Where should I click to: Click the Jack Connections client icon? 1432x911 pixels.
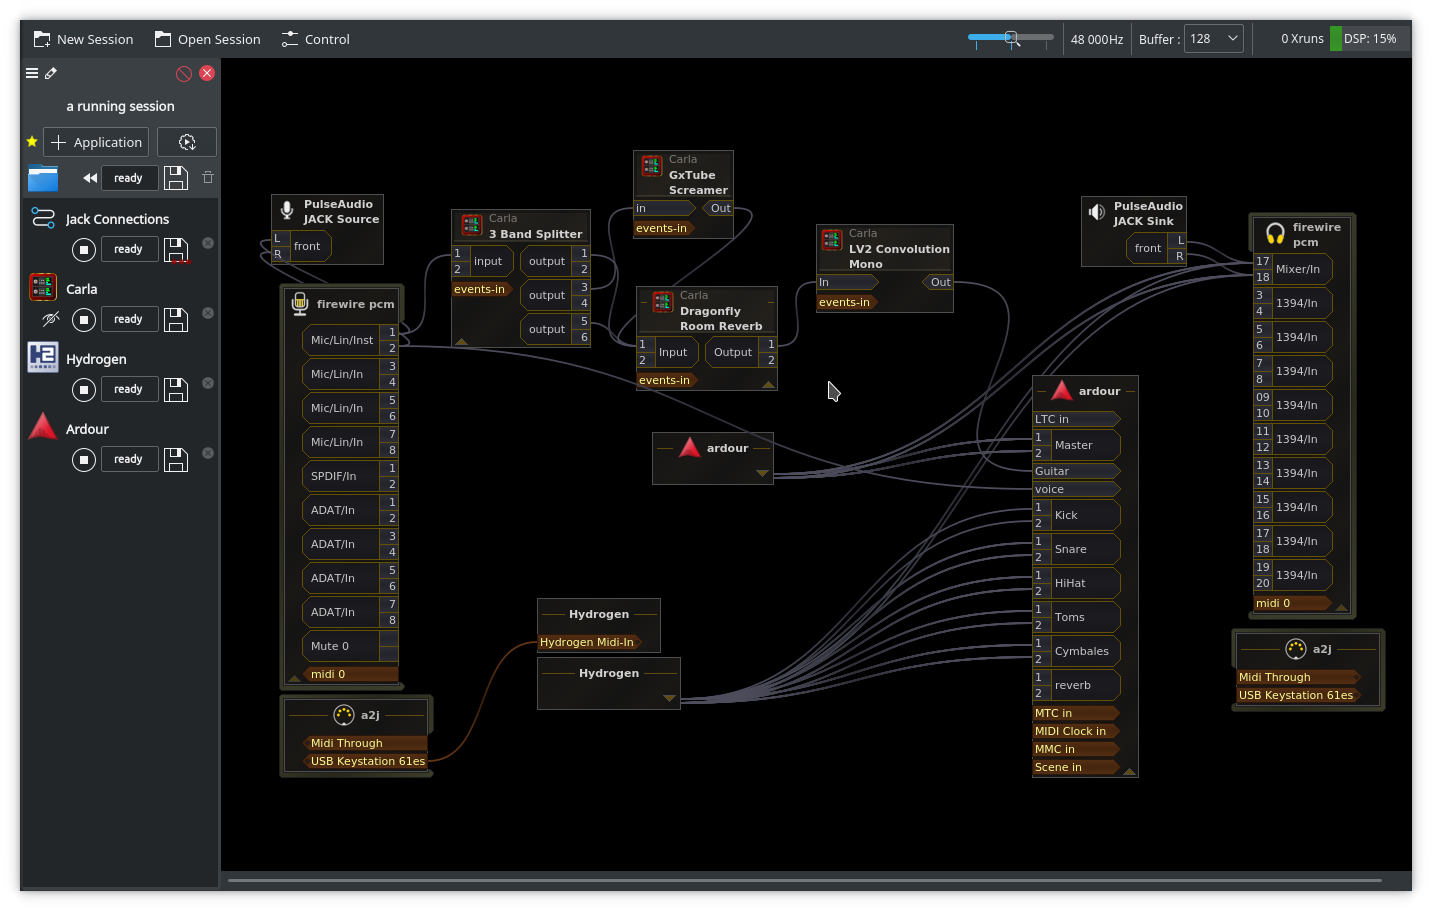point(43,218)
